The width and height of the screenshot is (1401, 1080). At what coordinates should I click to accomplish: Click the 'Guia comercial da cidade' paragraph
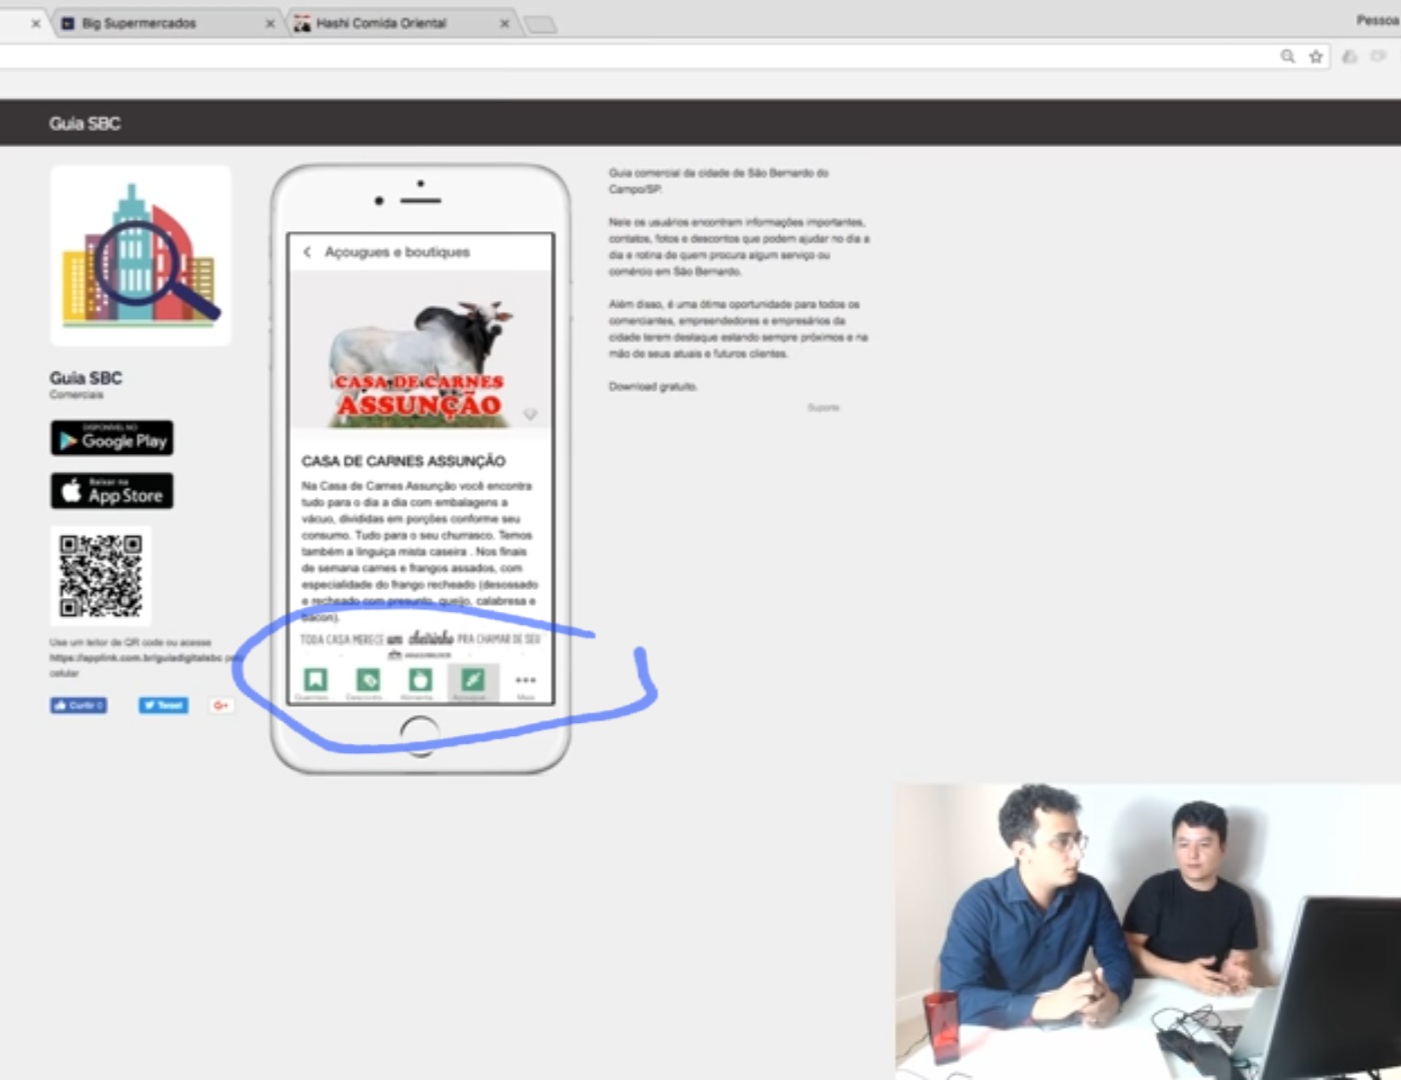(x=718, y=181)
